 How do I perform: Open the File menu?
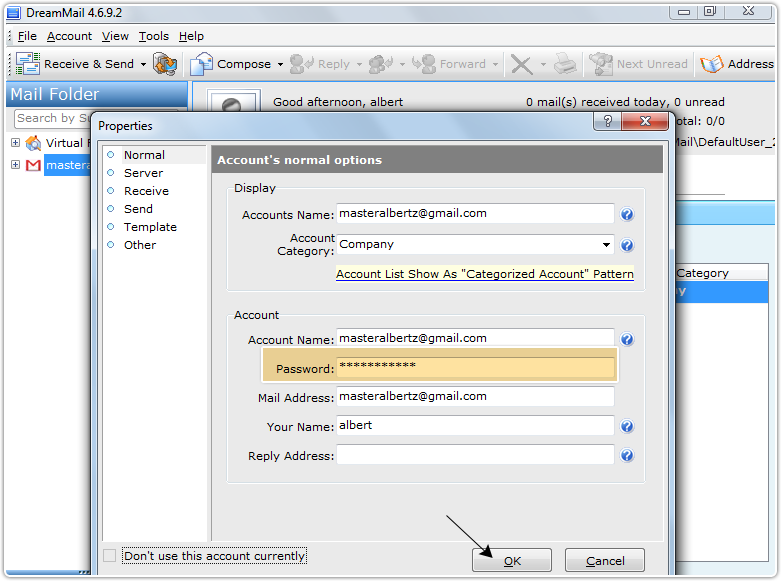[x=27, y=36]
